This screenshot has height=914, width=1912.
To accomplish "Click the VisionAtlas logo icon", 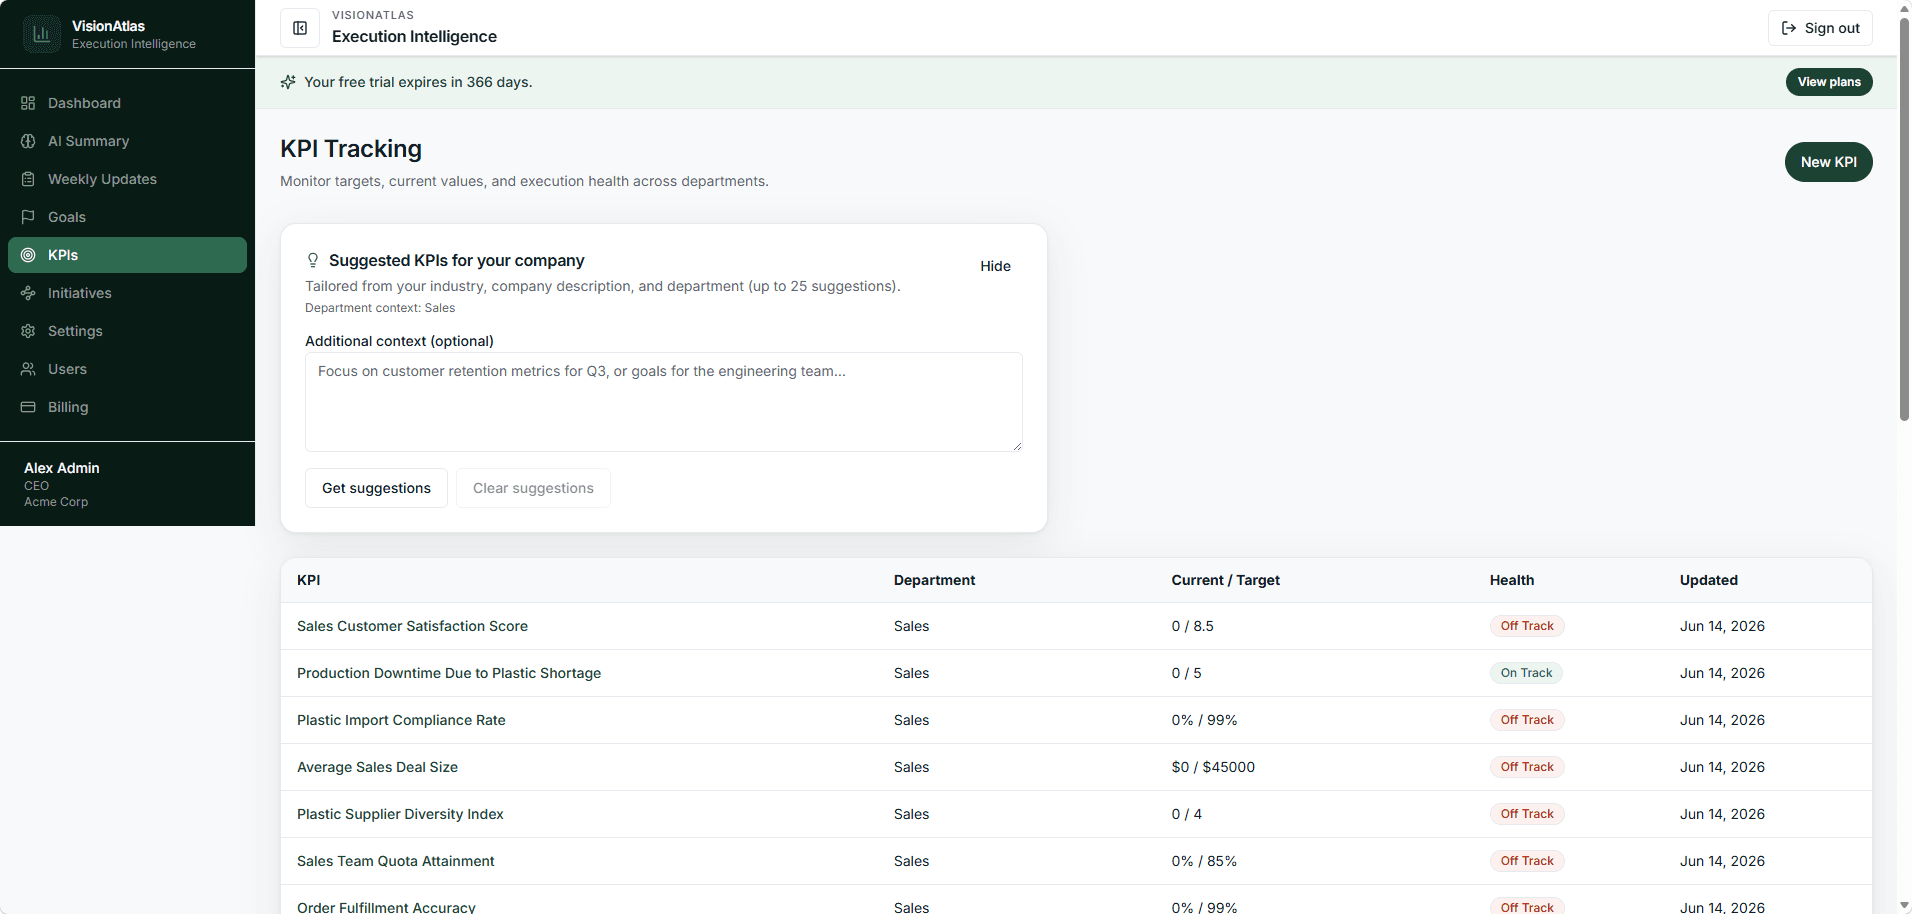I will pyautogui.click(x=42, y=34).
